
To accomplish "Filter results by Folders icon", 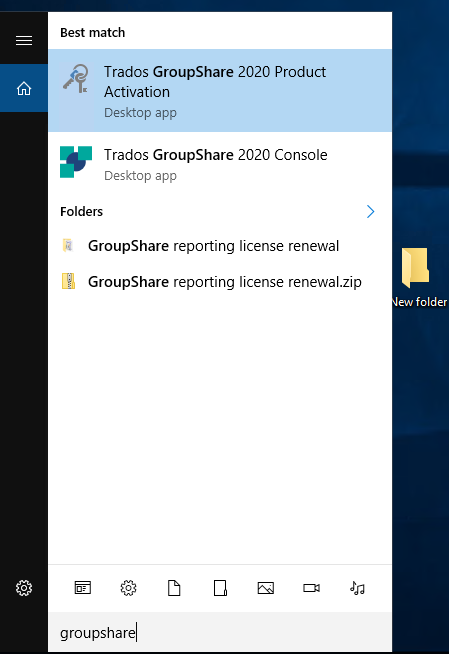I will [x=220, y=588].
